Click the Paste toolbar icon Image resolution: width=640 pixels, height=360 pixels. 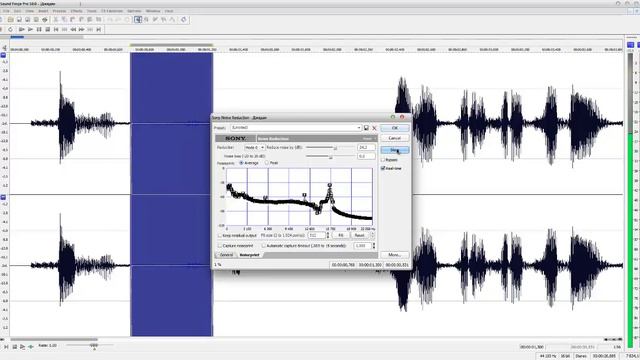tap(73, 20)
